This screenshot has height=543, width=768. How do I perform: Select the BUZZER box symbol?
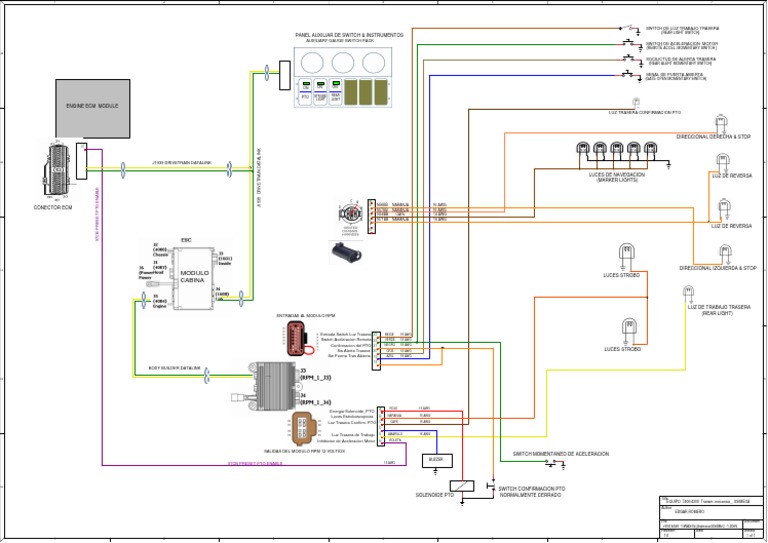437,460
